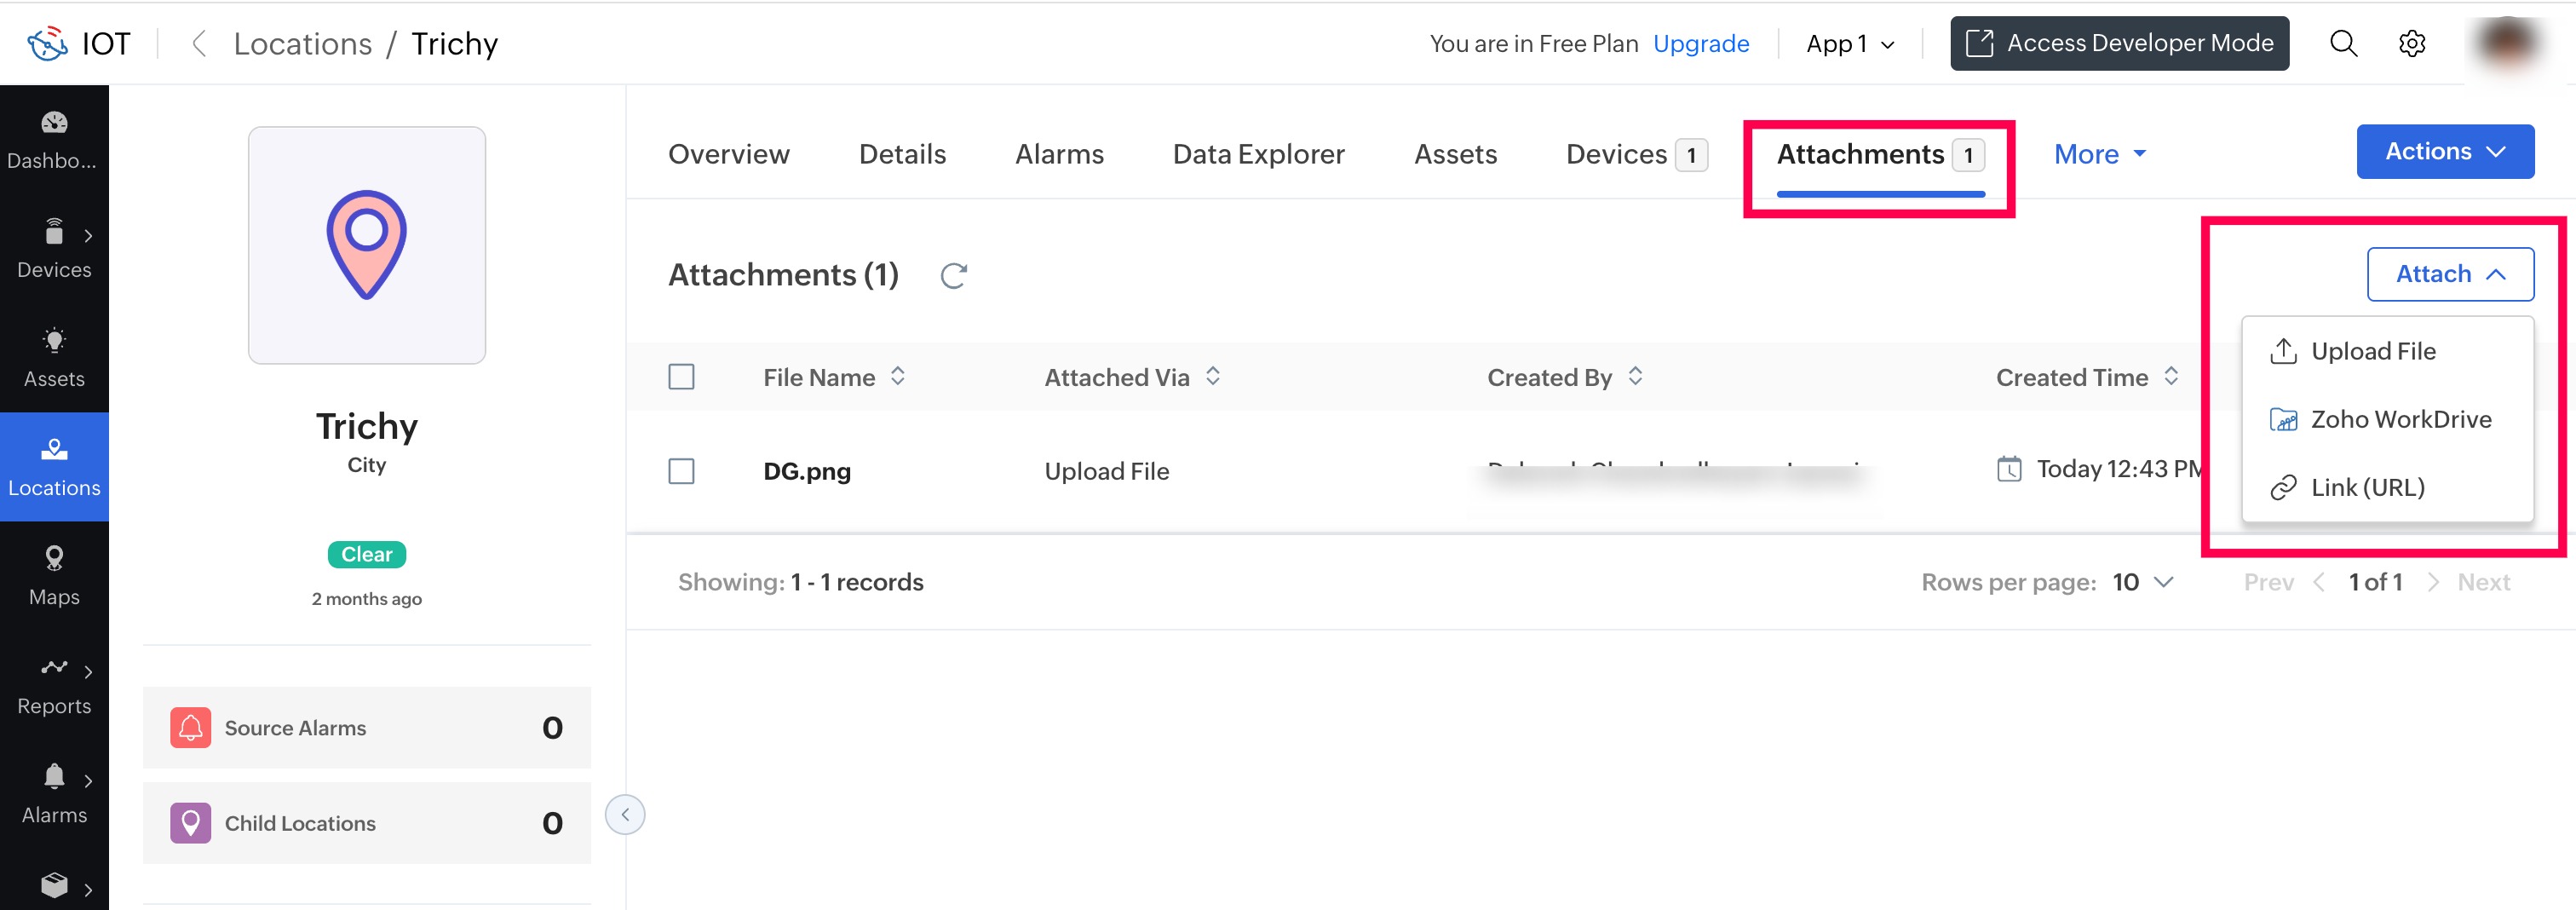Screen dimensions: 2576x910
Task: Open the settings gear icon
Action: (x=2412, y=43)
